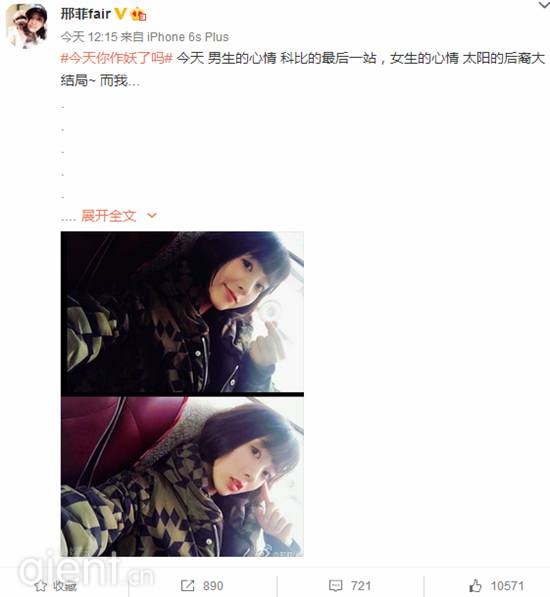This screenshot has height=597, width=550.
Task: Open the #今天你作妖了吗# hashtag topic
Action: coord(117,59)
